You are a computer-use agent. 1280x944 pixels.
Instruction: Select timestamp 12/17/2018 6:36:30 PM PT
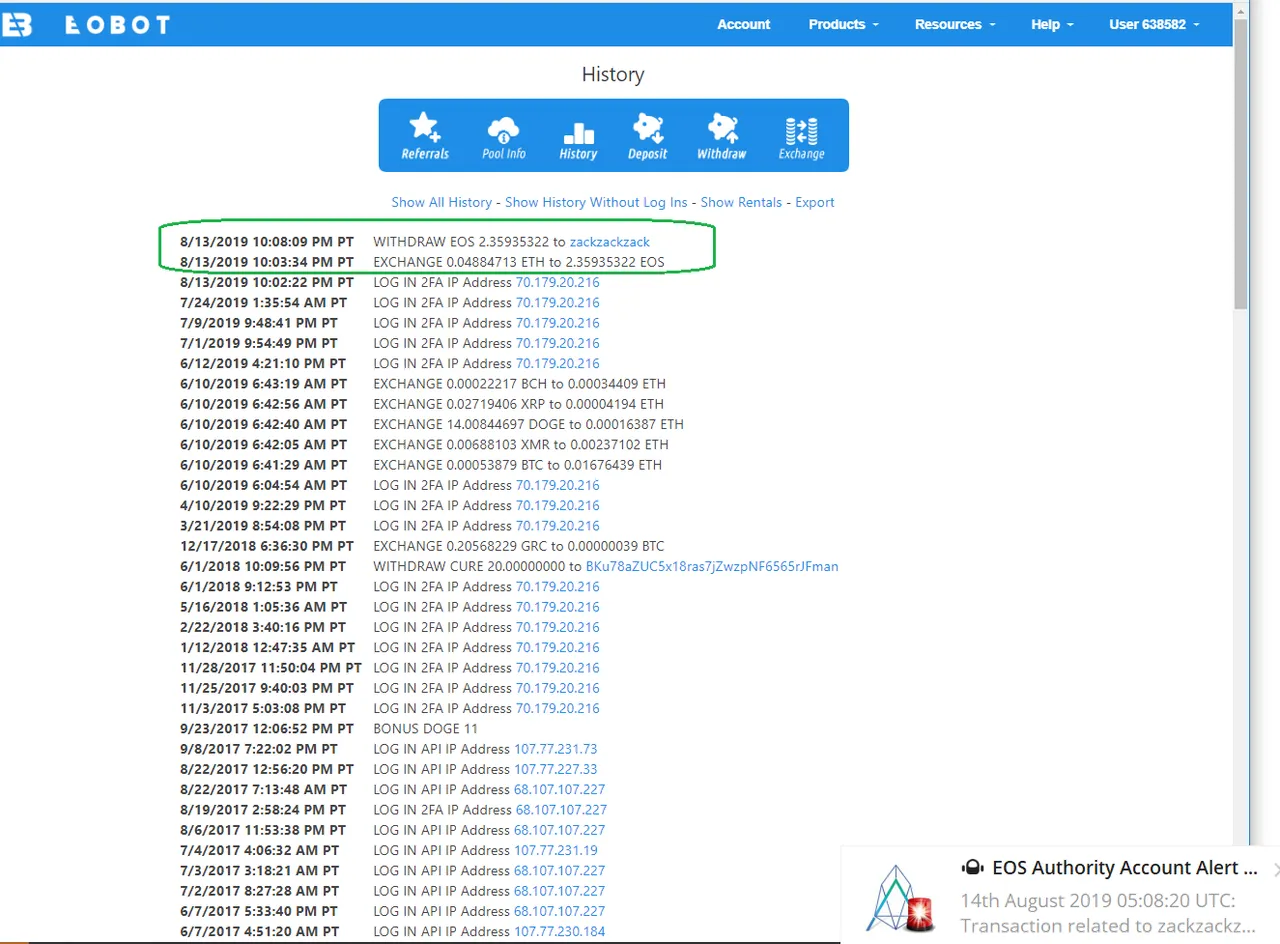267,546
